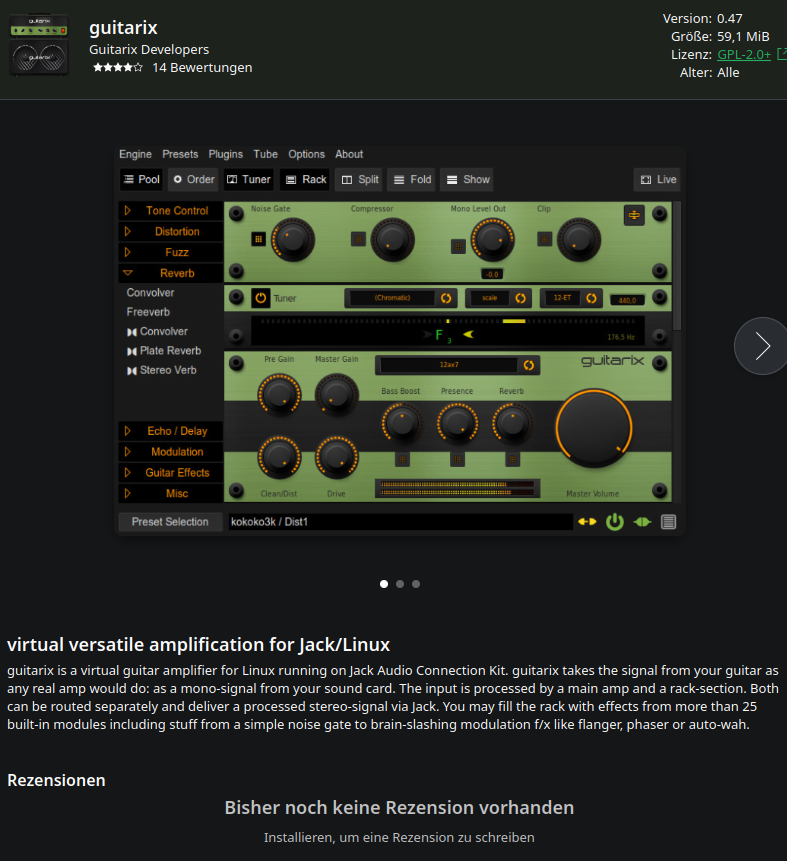Open the 14 Bewertungen ratings text
This screenshot has width=787, height=861.
(202, 68)
